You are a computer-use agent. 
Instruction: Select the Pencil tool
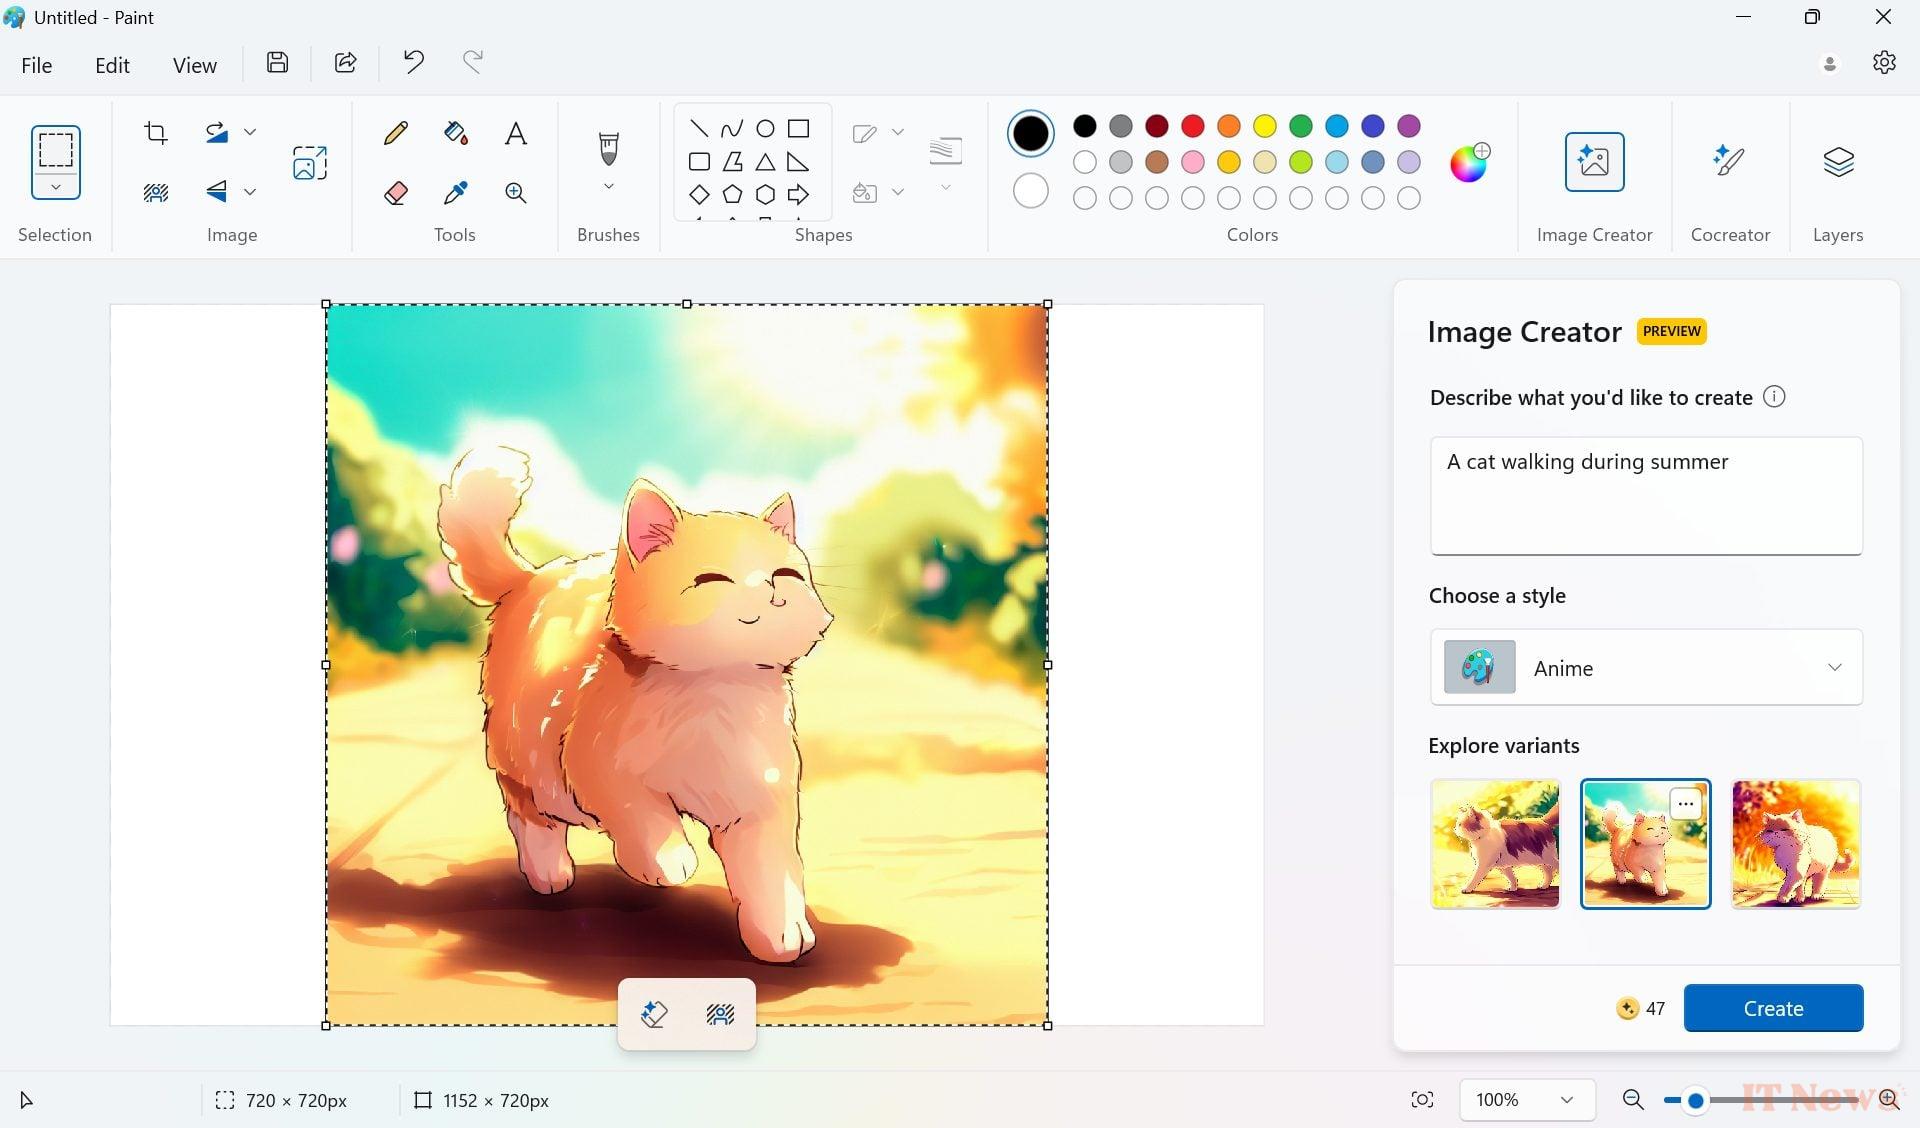pos(396,133)
